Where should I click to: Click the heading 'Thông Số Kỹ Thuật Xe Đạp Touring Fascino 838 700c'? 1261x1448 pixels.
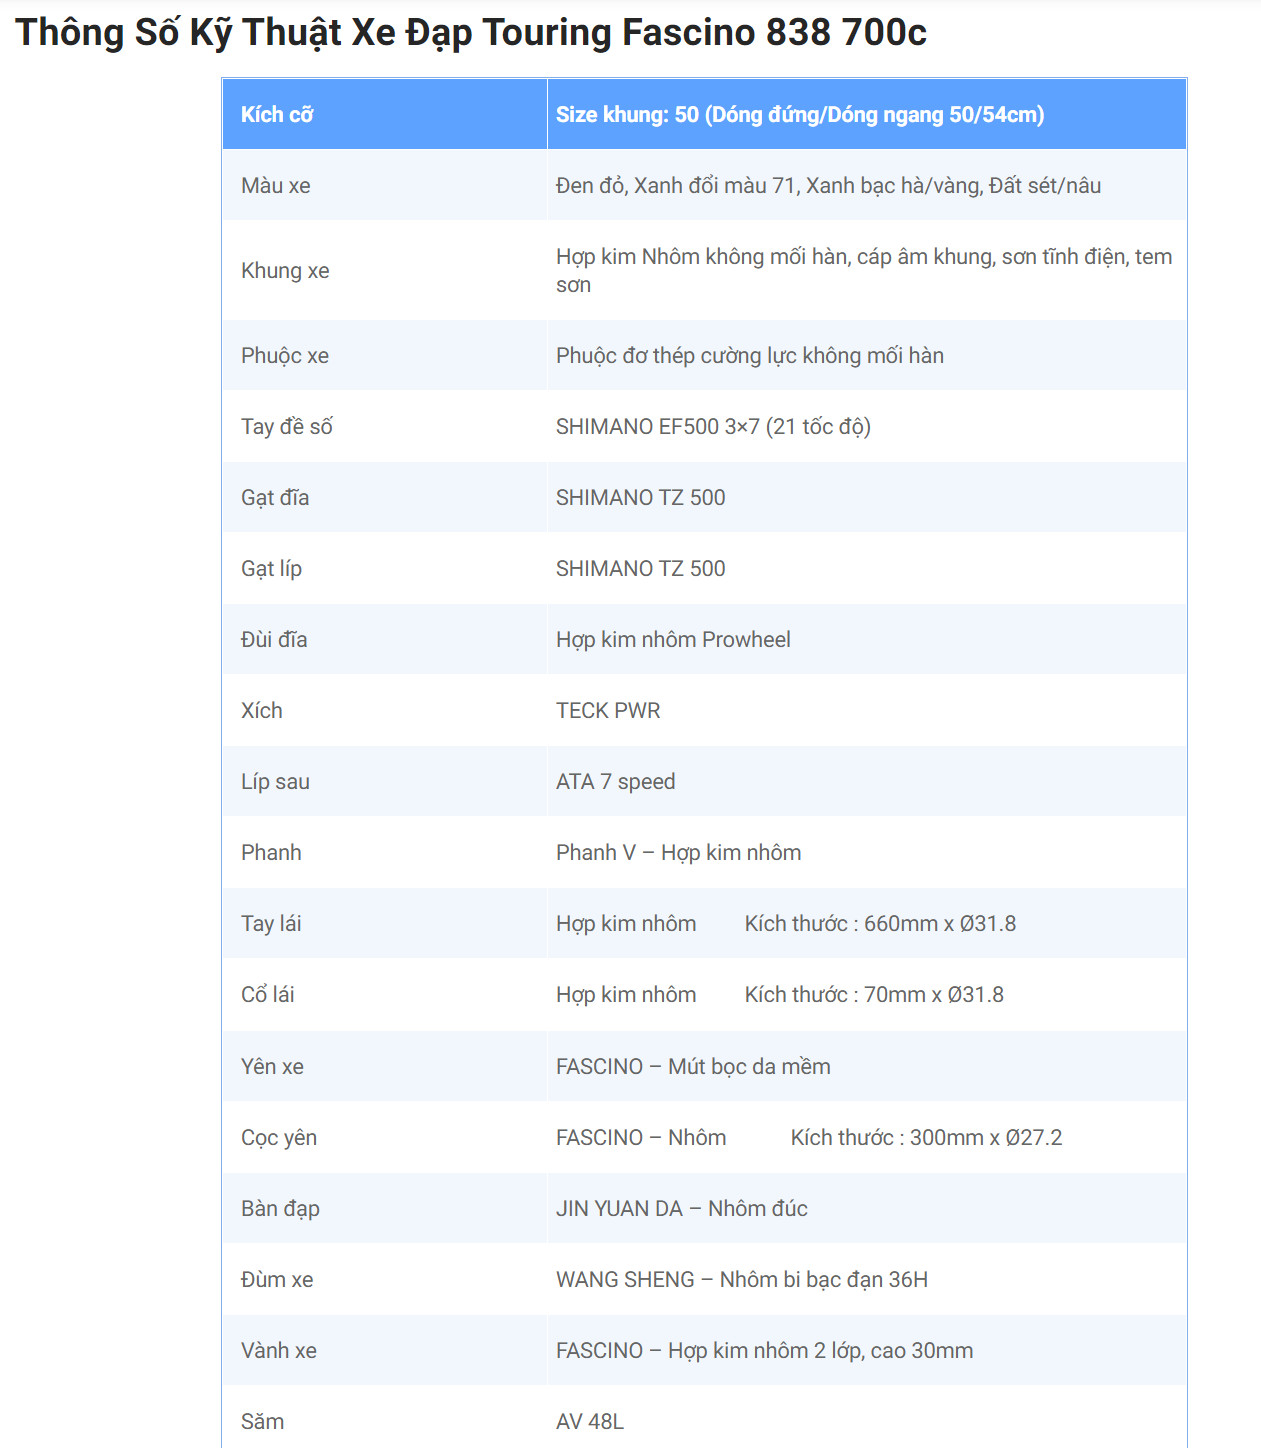(471, 33)
